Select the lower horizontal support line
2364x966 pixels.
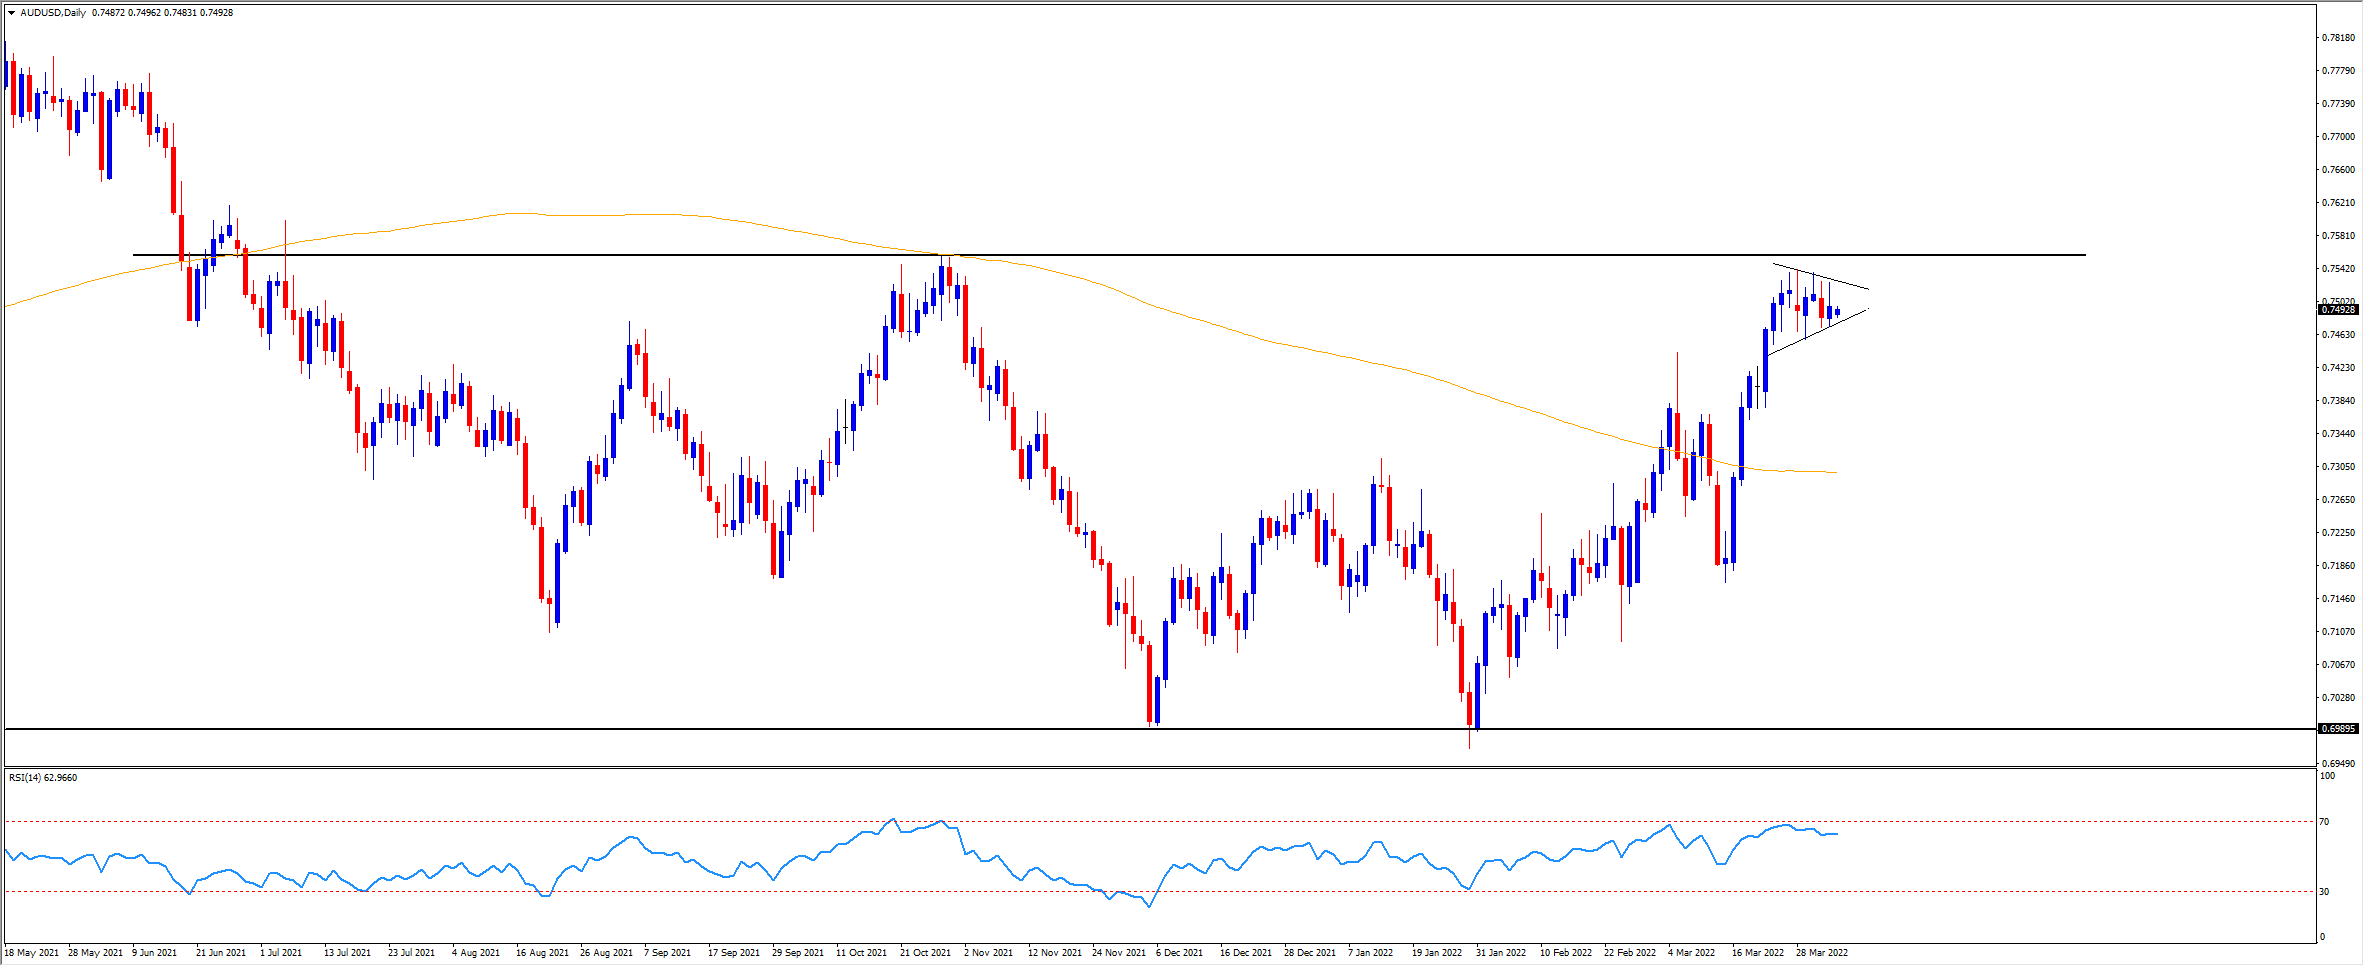tap(1000, 729)
